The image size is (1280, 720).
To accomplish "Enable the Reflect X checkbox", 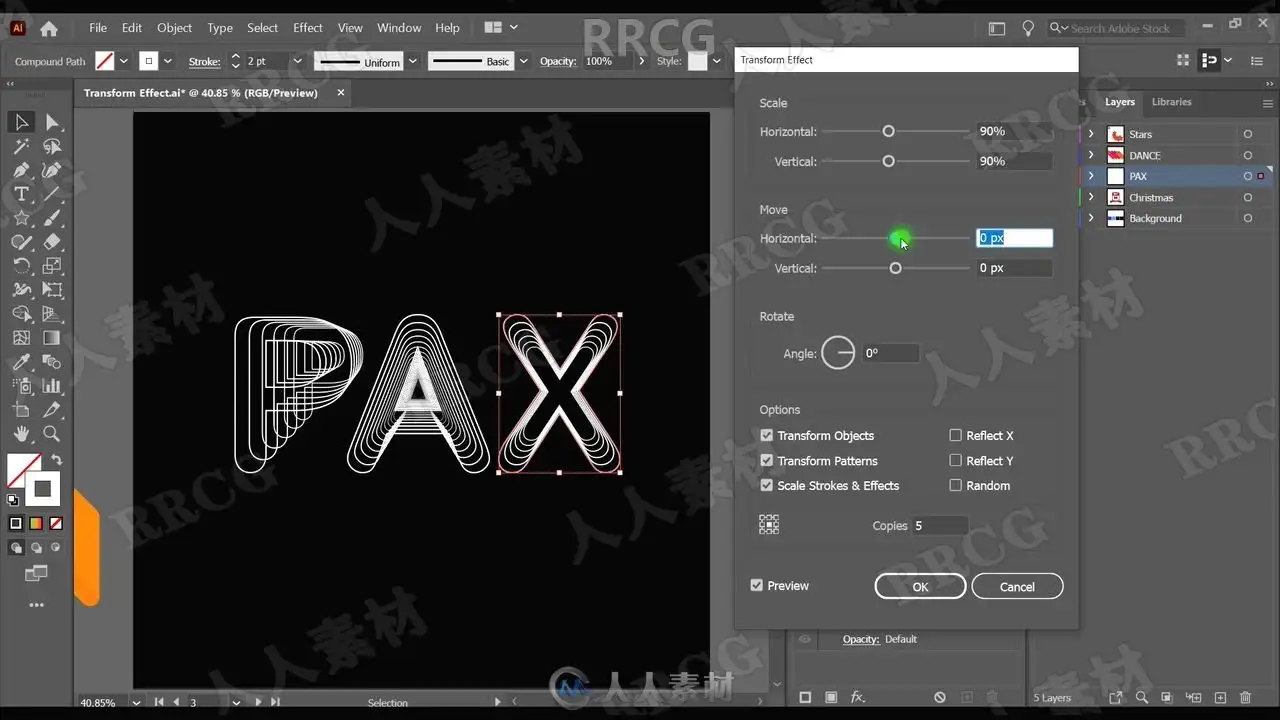I will (x=955, y=435).
